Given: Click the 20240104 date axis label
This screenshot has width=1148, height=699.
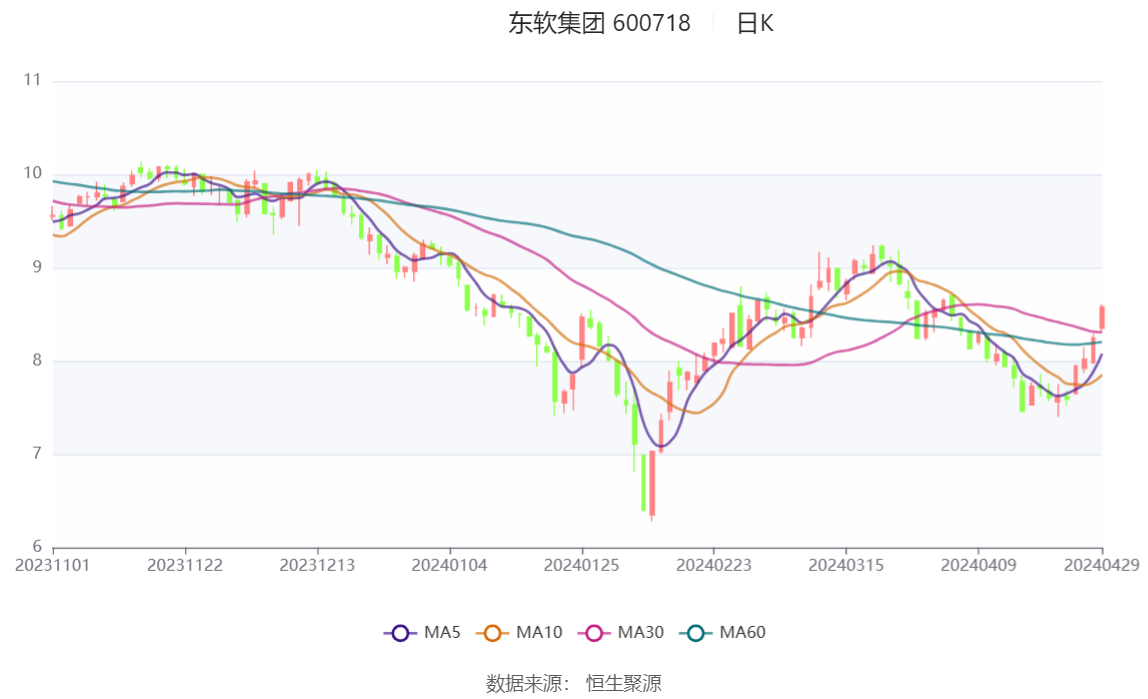Looking at the screenshot, I should click(x=450, y=565).
